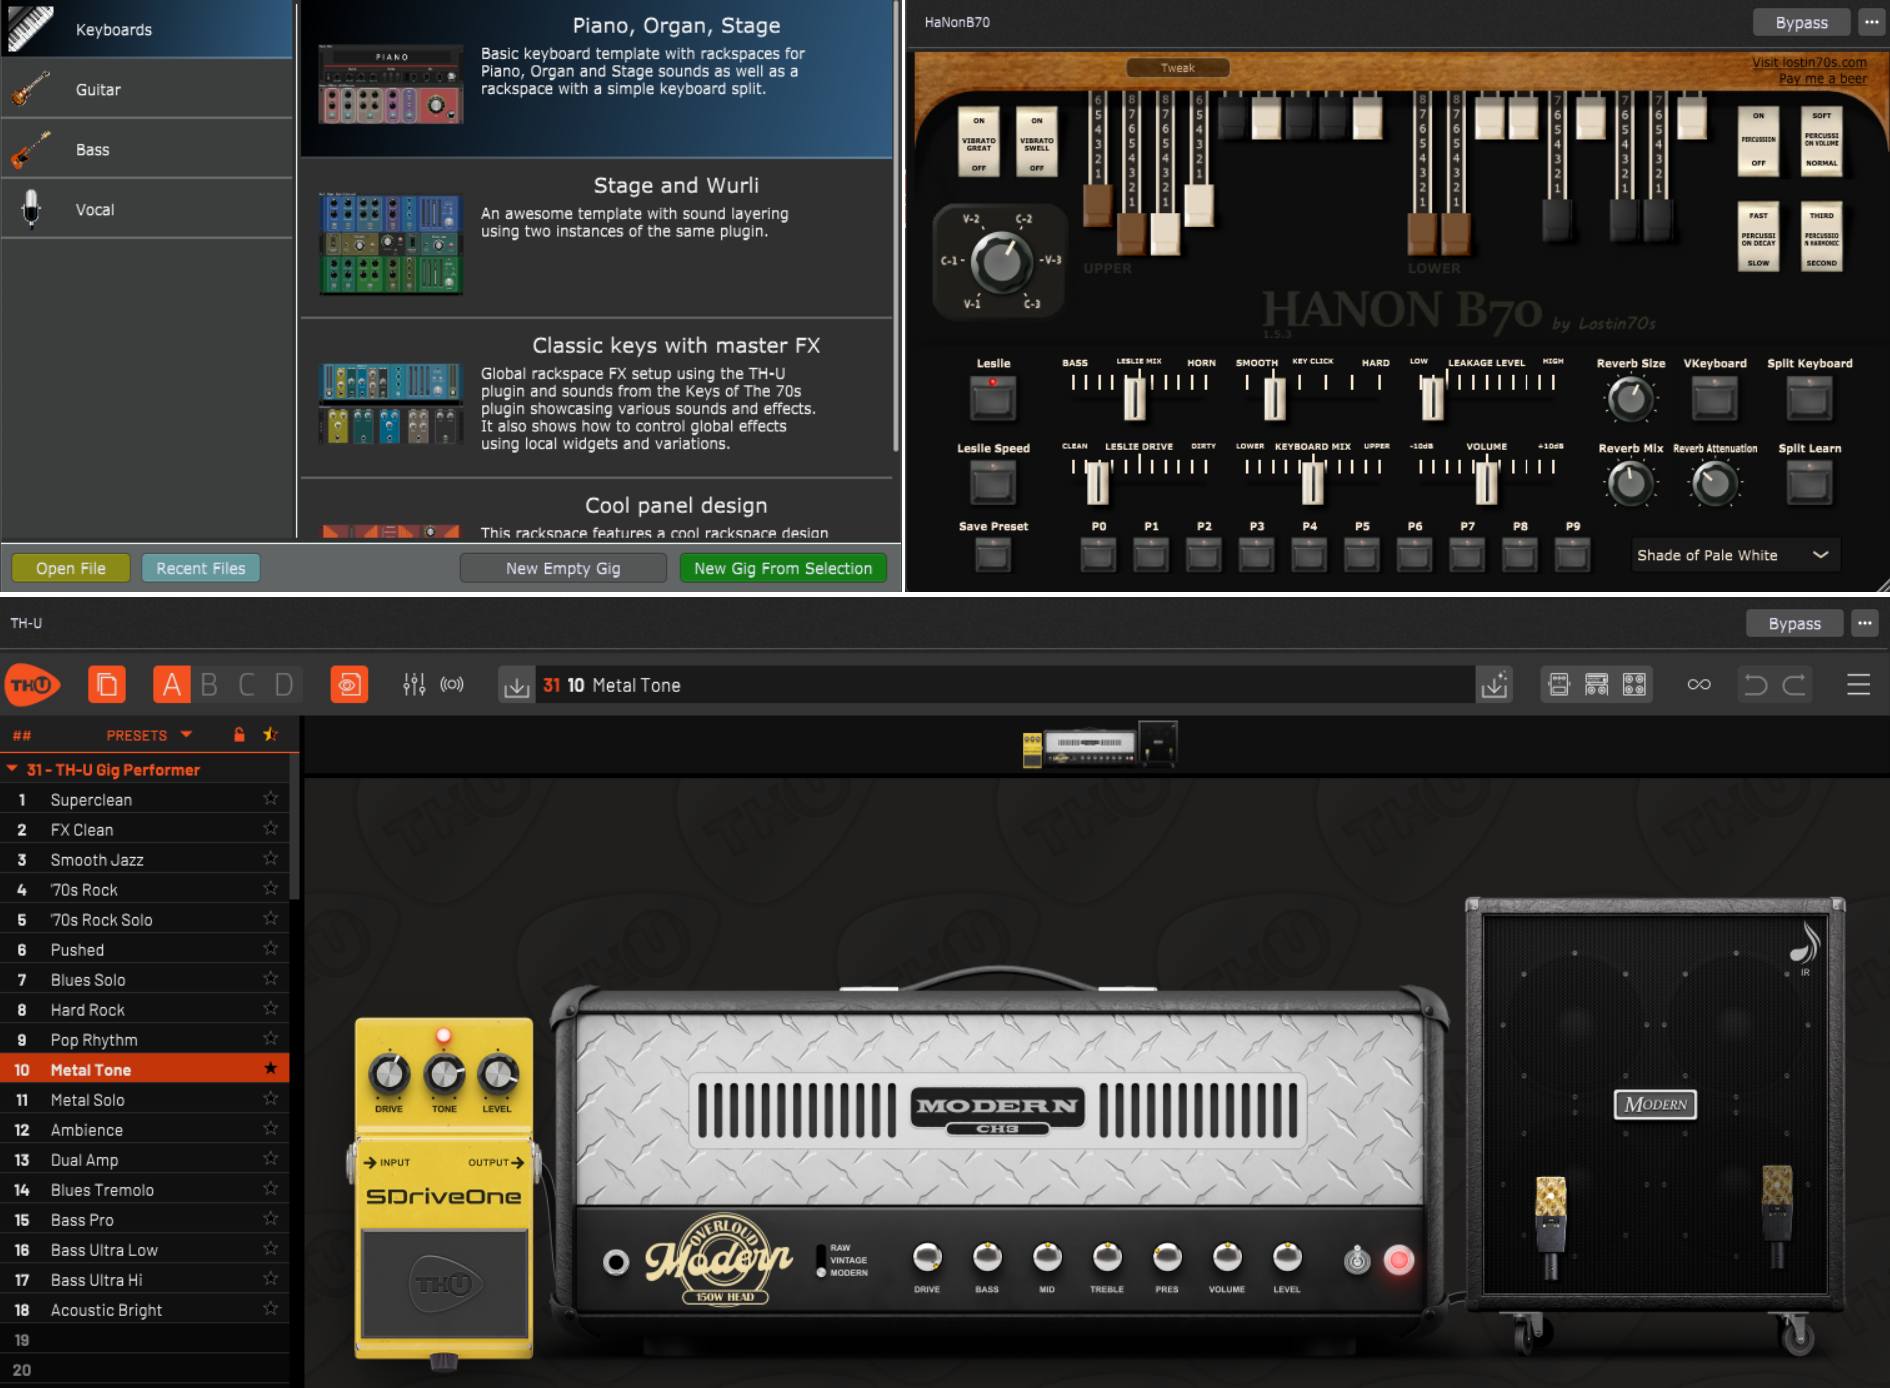Click New Gig From Selection button
The width and height of the screenshot is (1890, 1388).
783,568
